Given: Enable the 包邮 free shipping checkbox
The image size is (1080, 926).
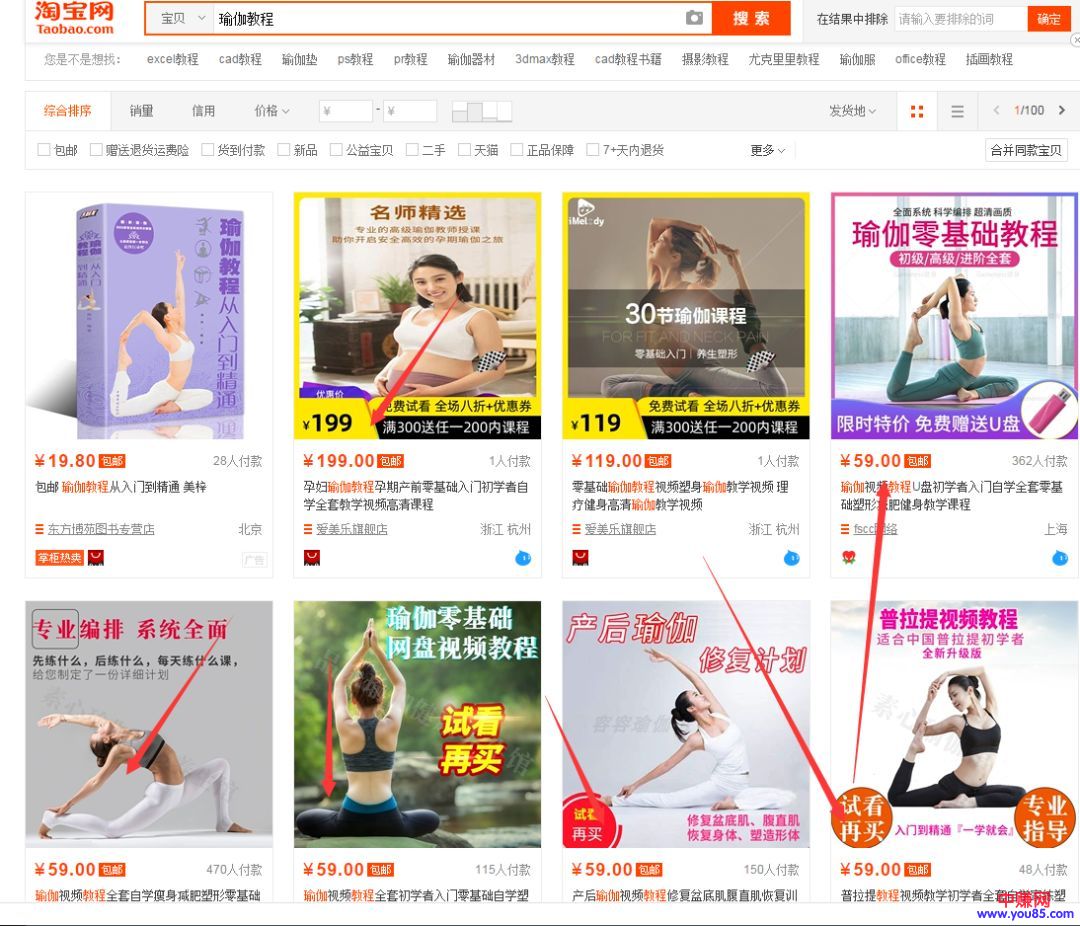Looking at the screenshot, I should (x=44, y=150).
